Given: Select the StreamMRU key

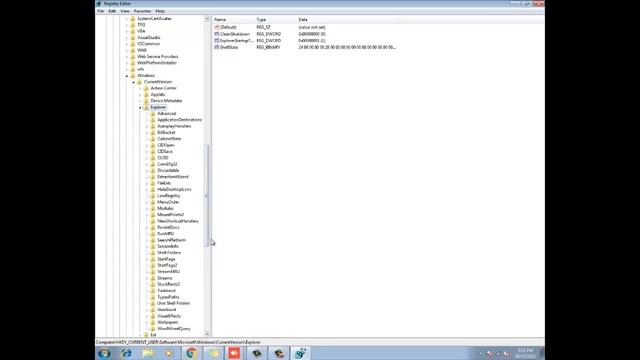Looking at the screenshot, I should pos(168,272).
